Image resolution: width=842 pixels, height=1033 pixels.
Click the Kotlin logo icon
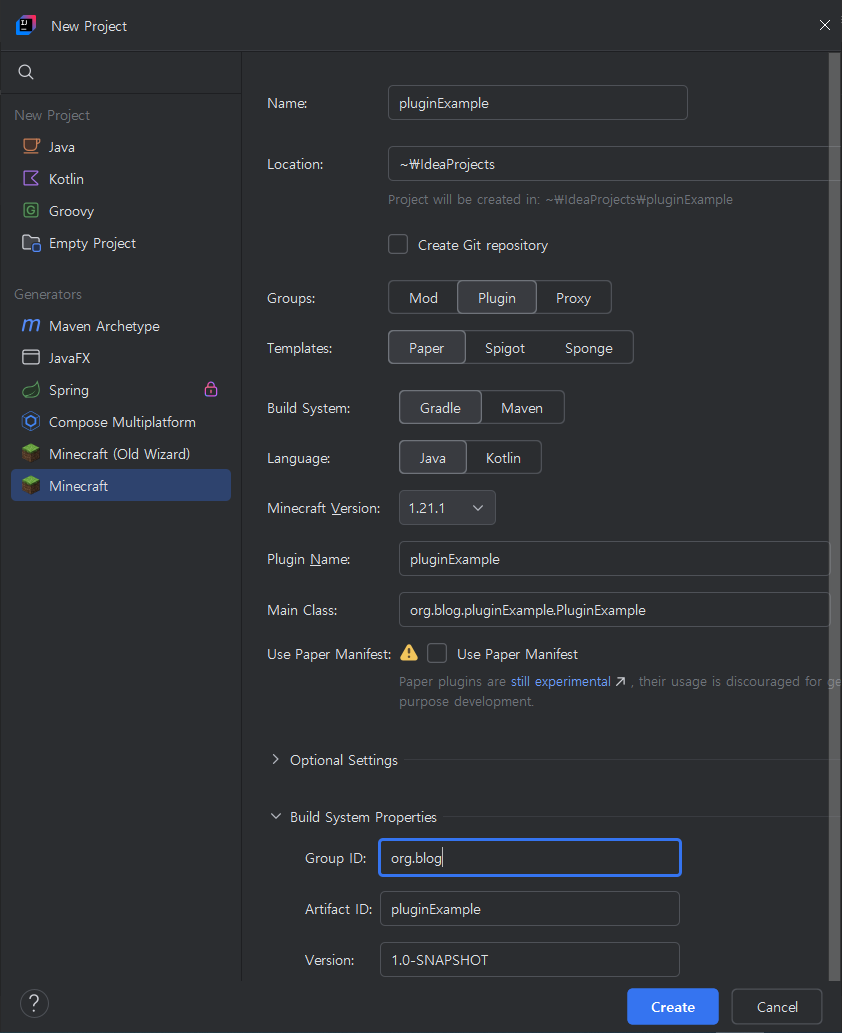[31, 179]
